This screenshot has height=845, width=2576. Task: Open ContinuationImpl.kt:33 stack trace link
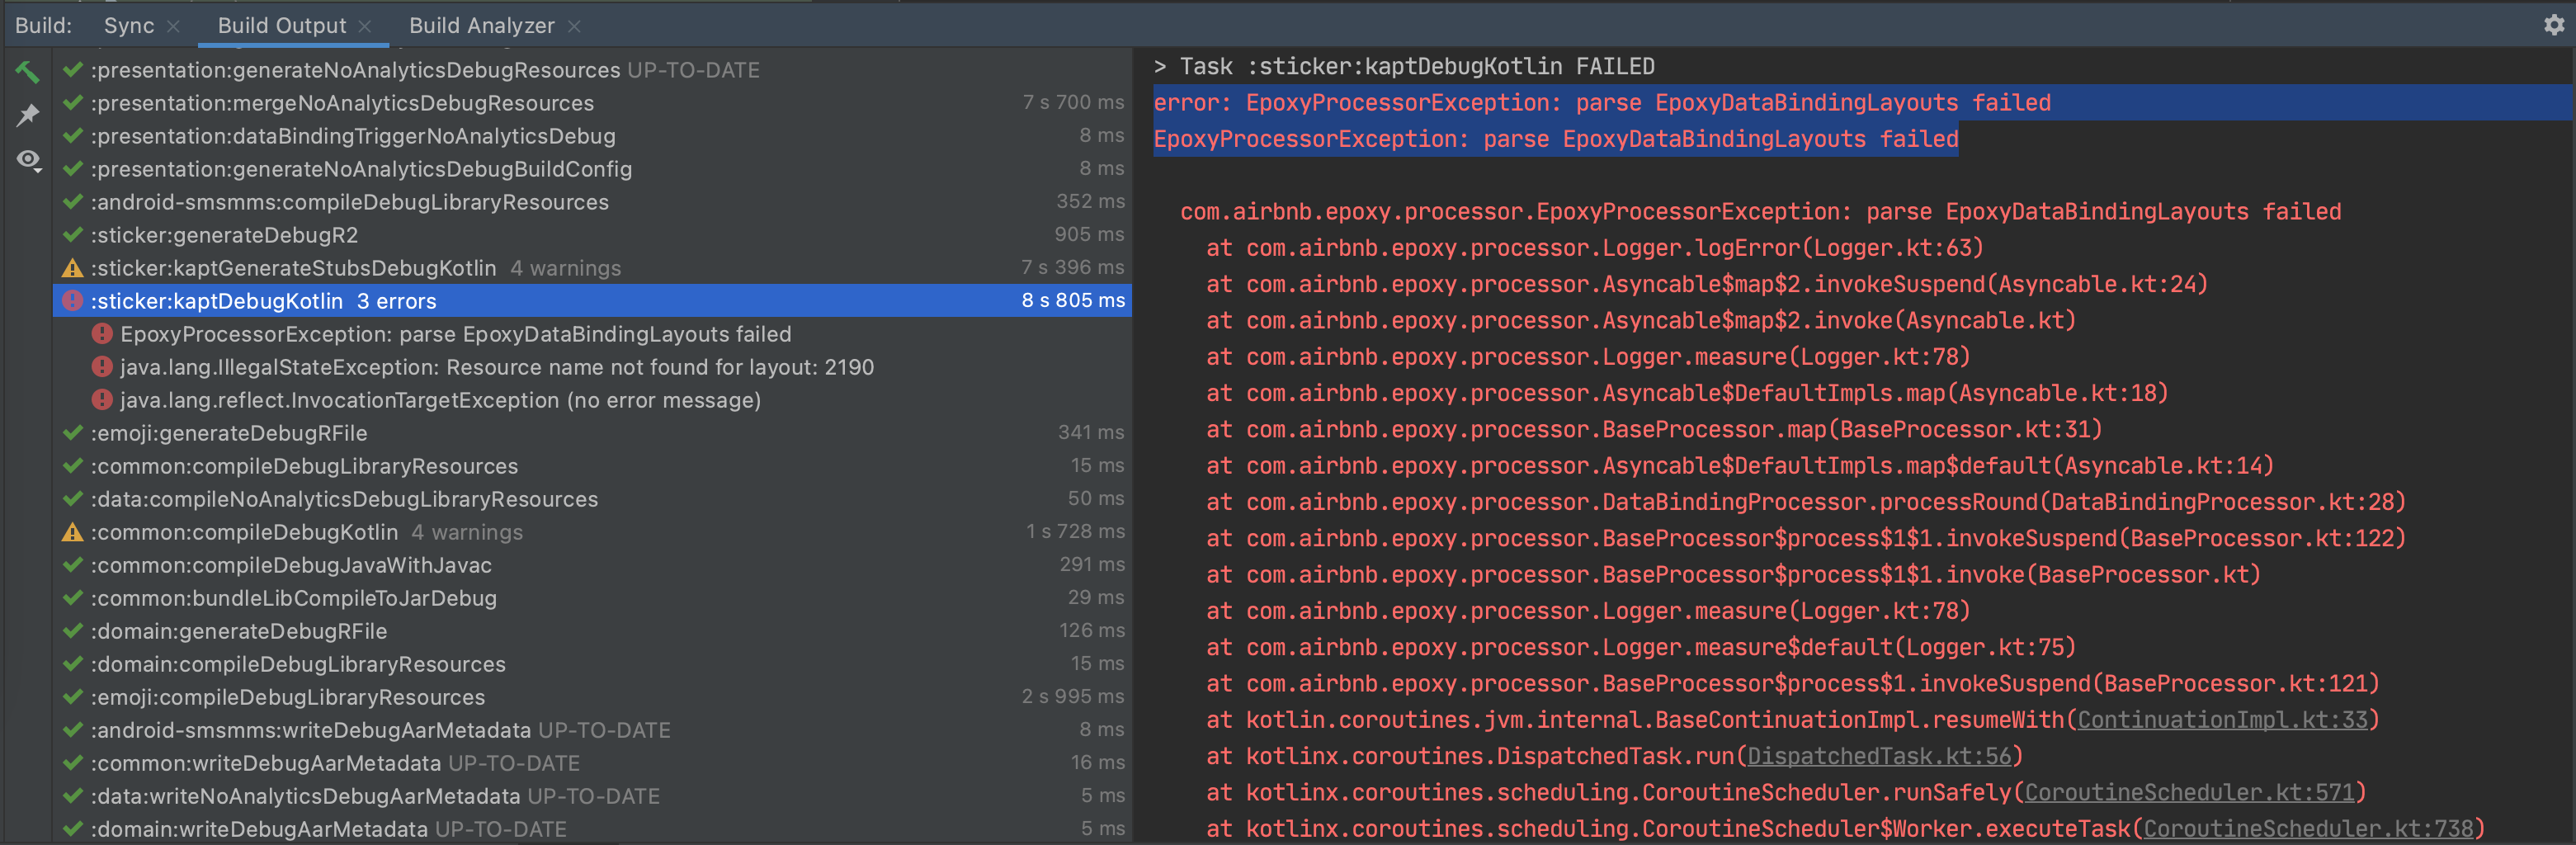(2224, 719)
